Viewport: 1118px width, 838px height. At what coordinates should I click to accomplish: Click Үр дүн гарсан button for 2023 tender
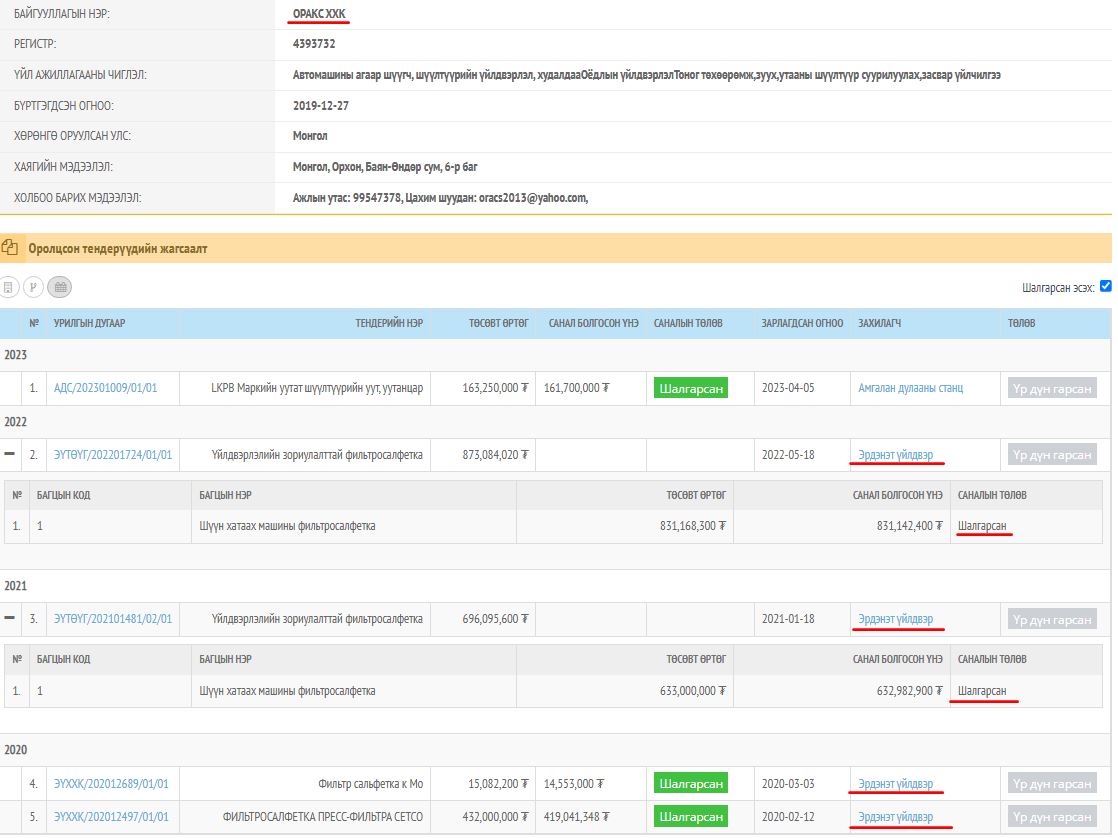(1051, 388)
